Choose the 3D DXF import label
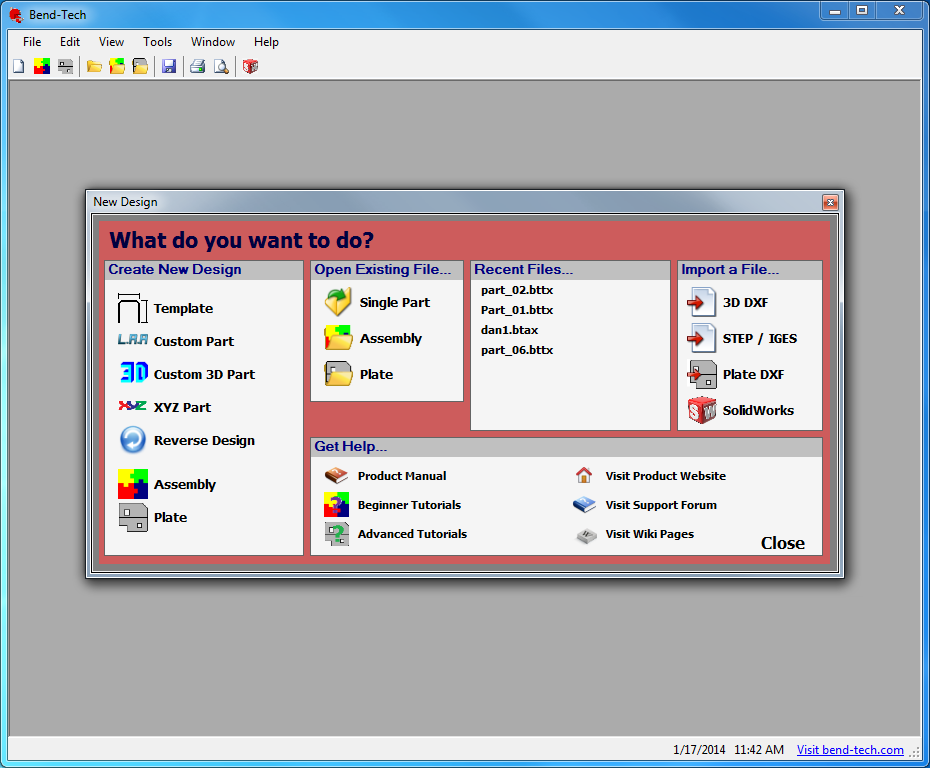Viewport: 930px width, 768px height. [746, 302]
